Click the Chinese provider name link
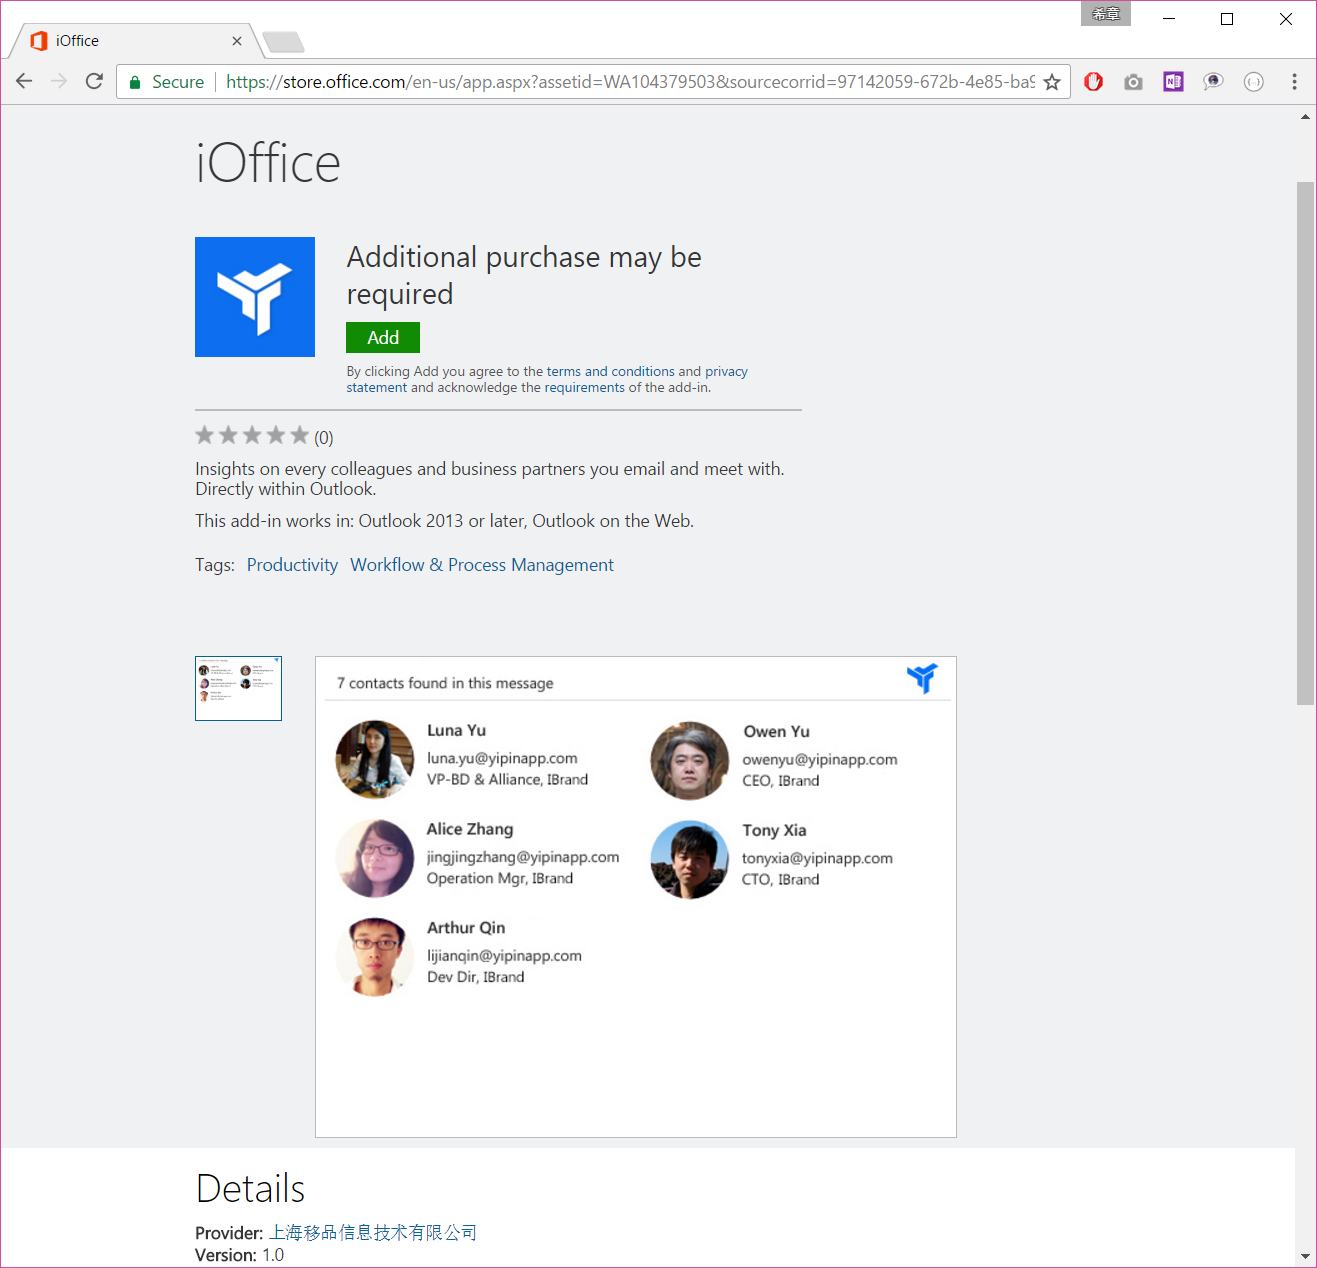Viewport: 1317px width, 1268px height. click(372, 1232)
